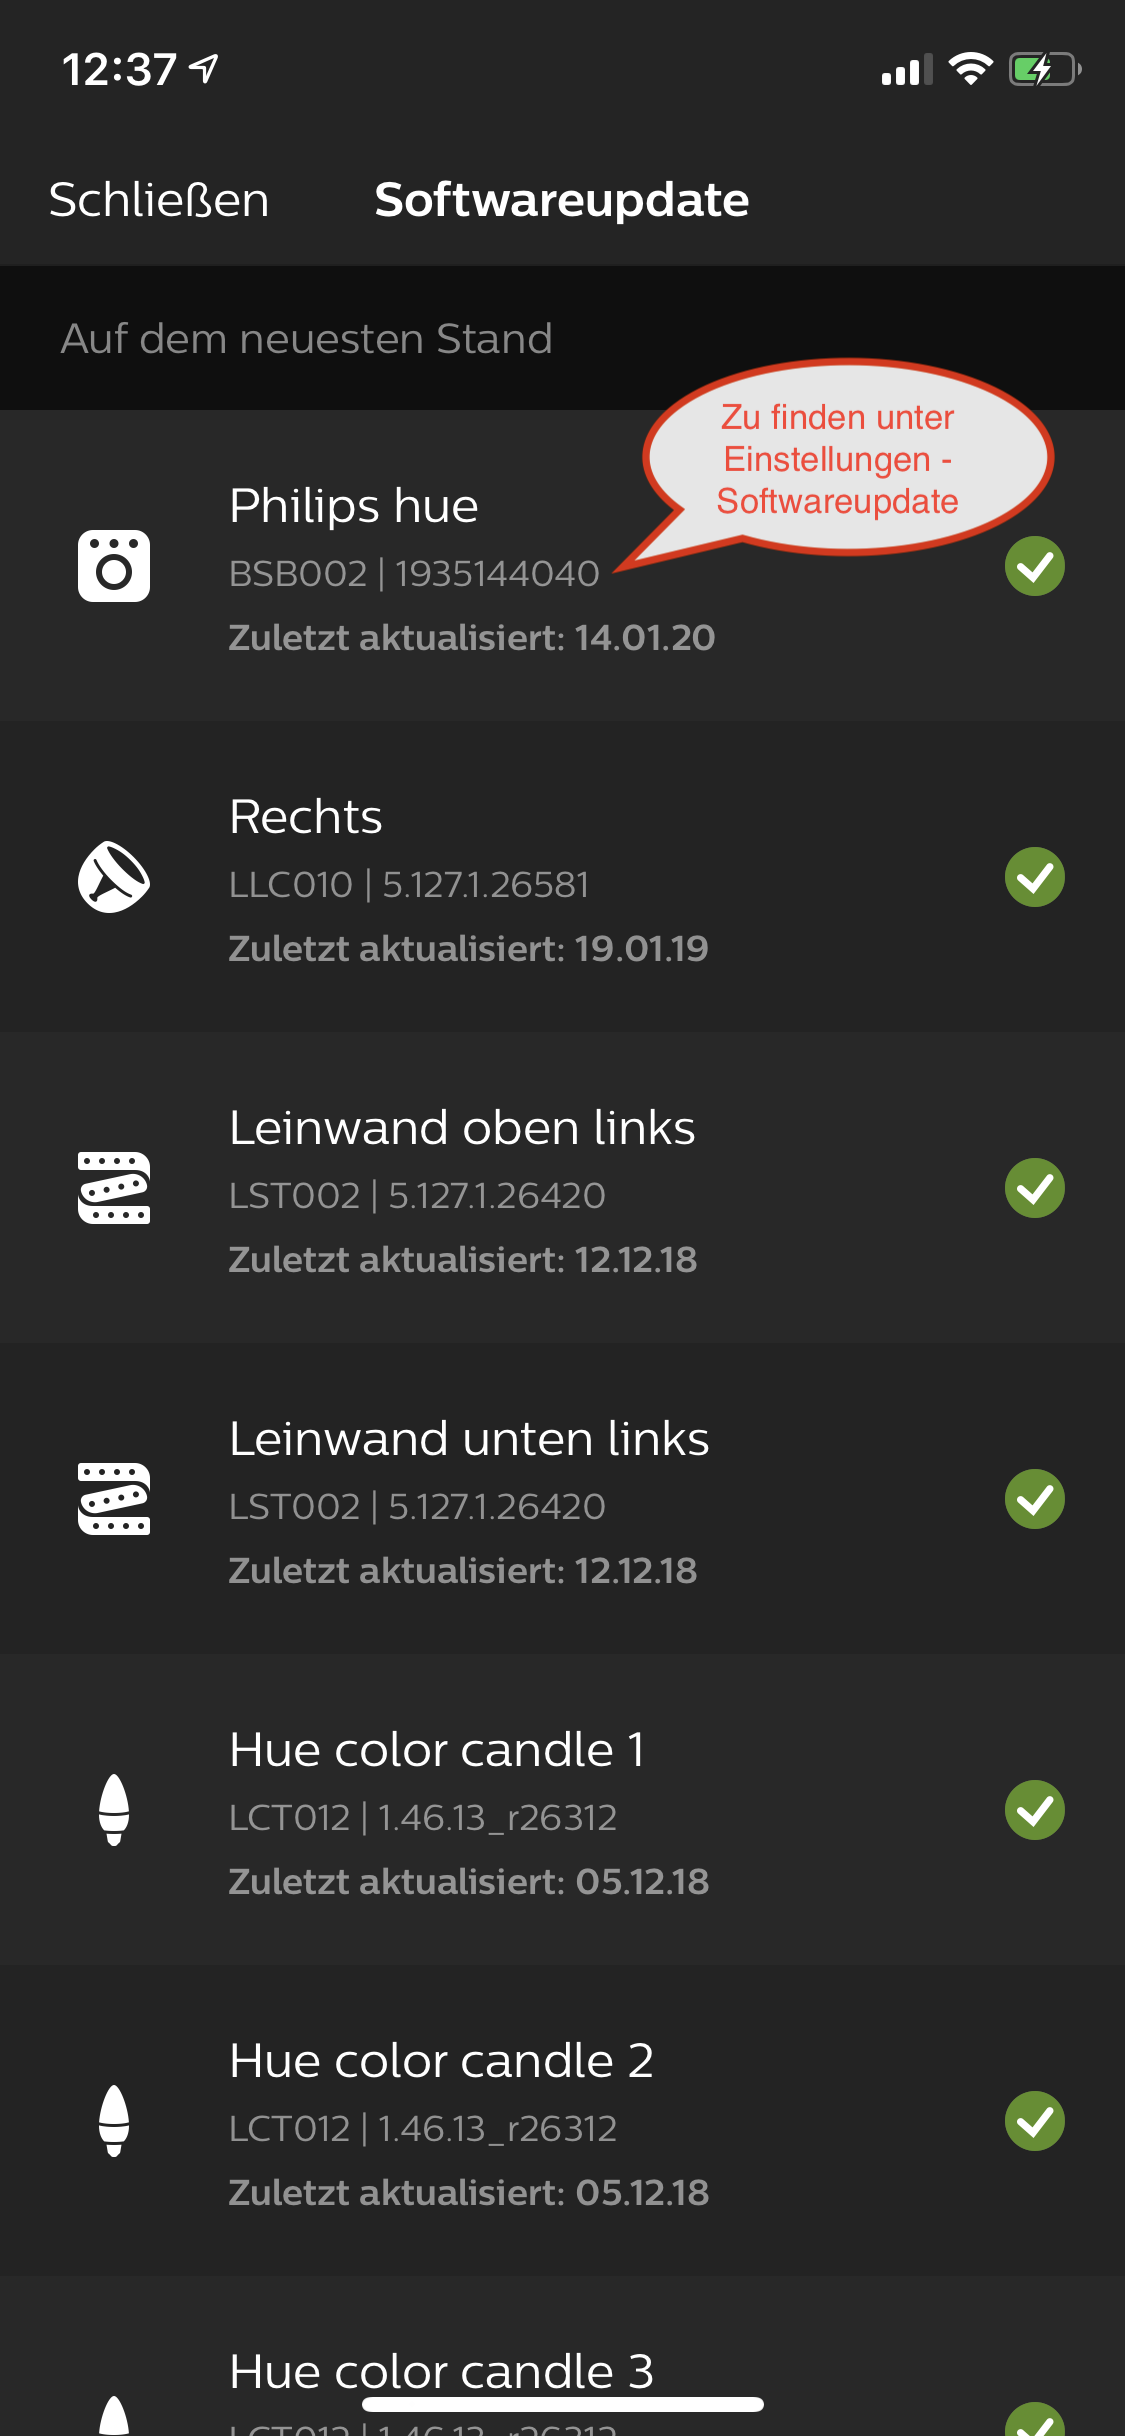Tap the Hue color candle 1 bulb icon
1125x2436 pixels.
click(114, 1810)
